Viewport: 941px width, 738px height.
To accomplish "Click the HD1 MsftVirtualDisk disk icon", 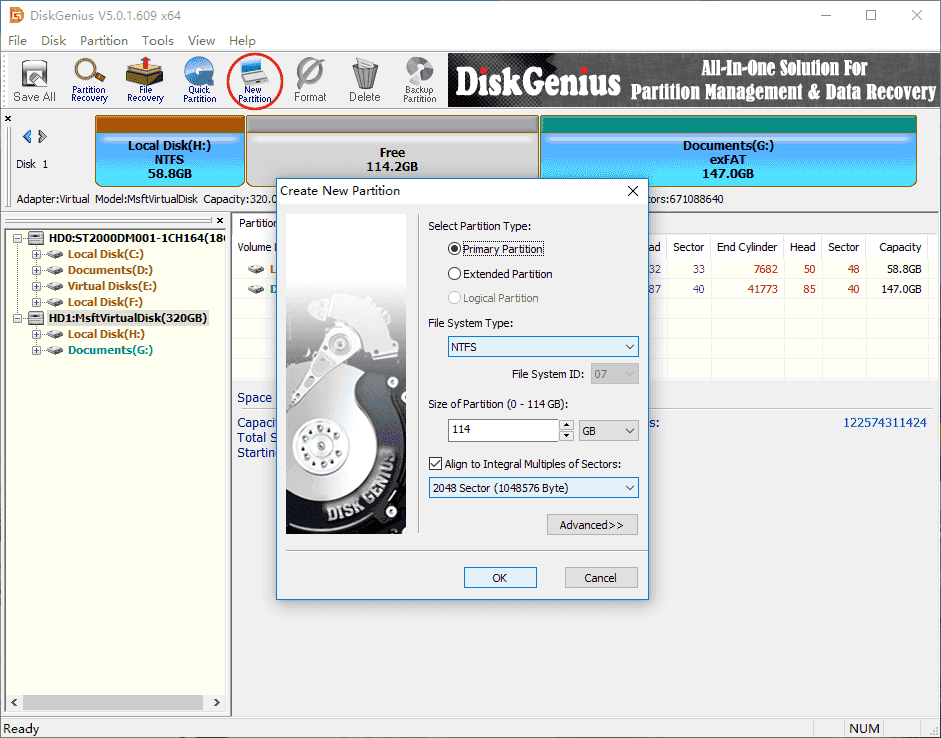I will [36, 318].
